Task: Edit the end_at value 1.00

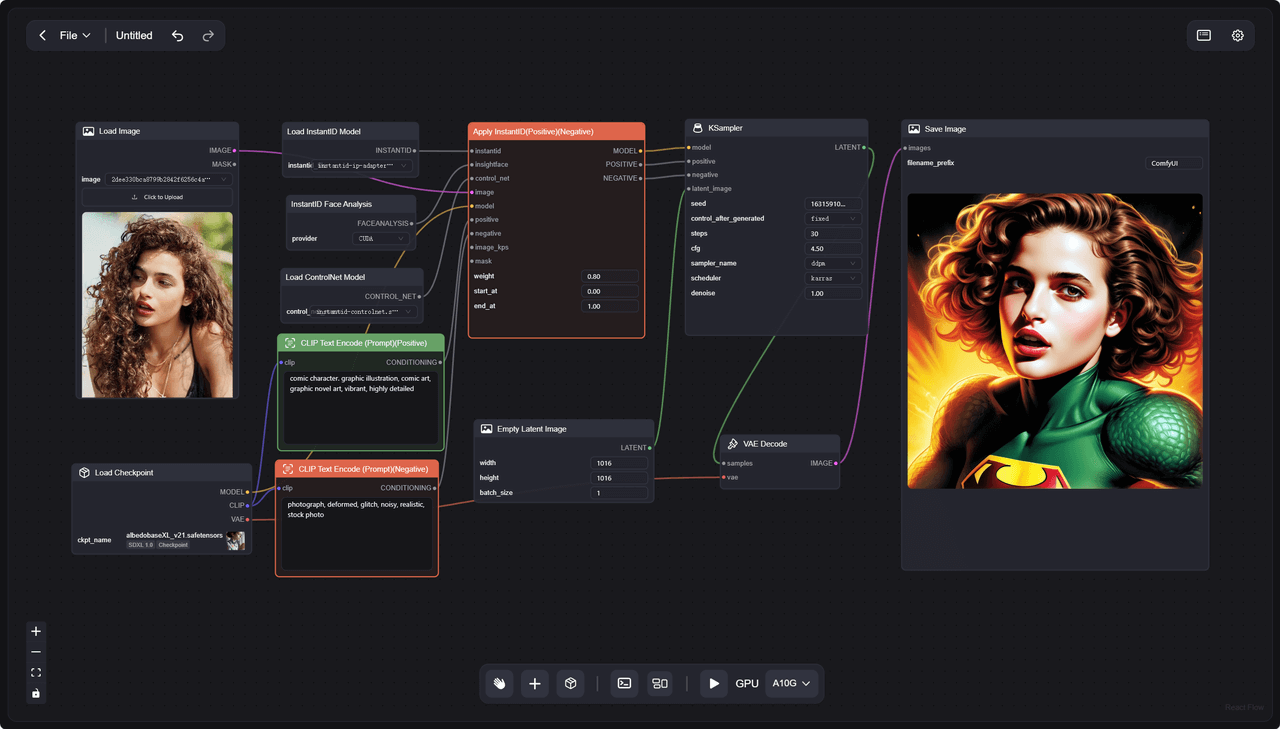Action: [610, 306]
